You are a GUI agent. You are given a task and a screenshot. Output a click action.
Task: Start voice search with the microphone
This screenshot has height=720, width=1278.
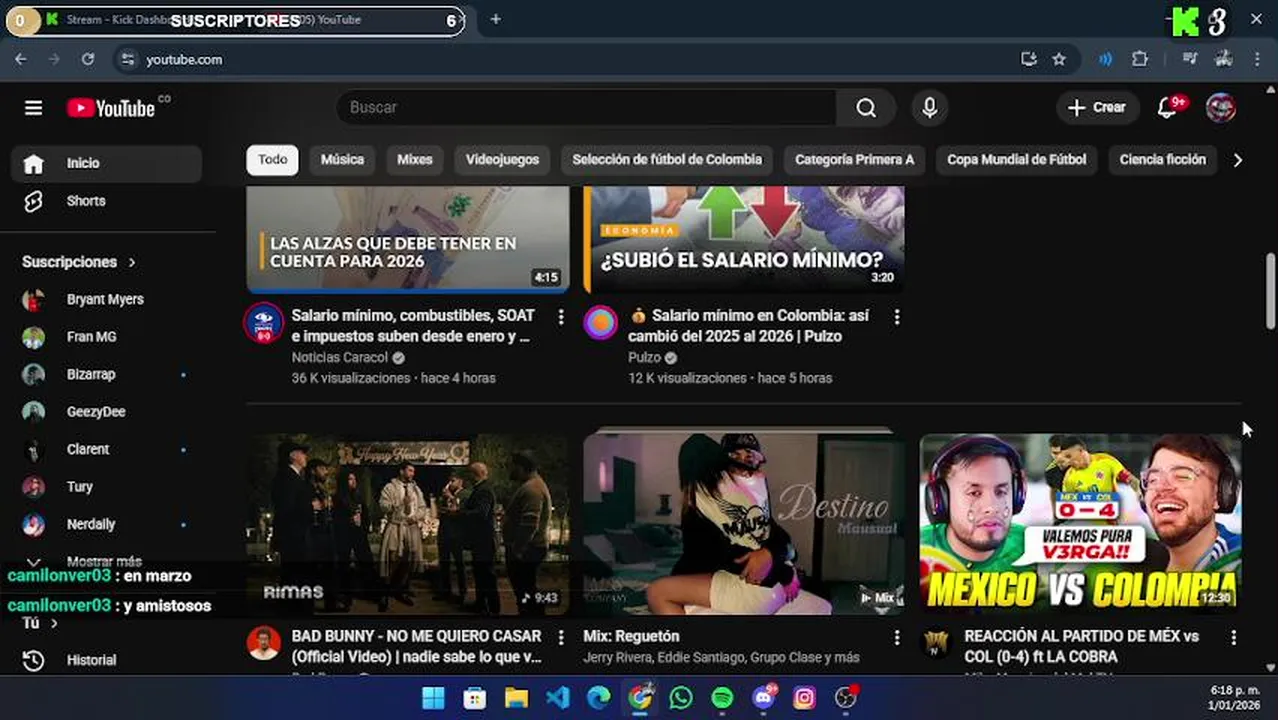(929, 107)
